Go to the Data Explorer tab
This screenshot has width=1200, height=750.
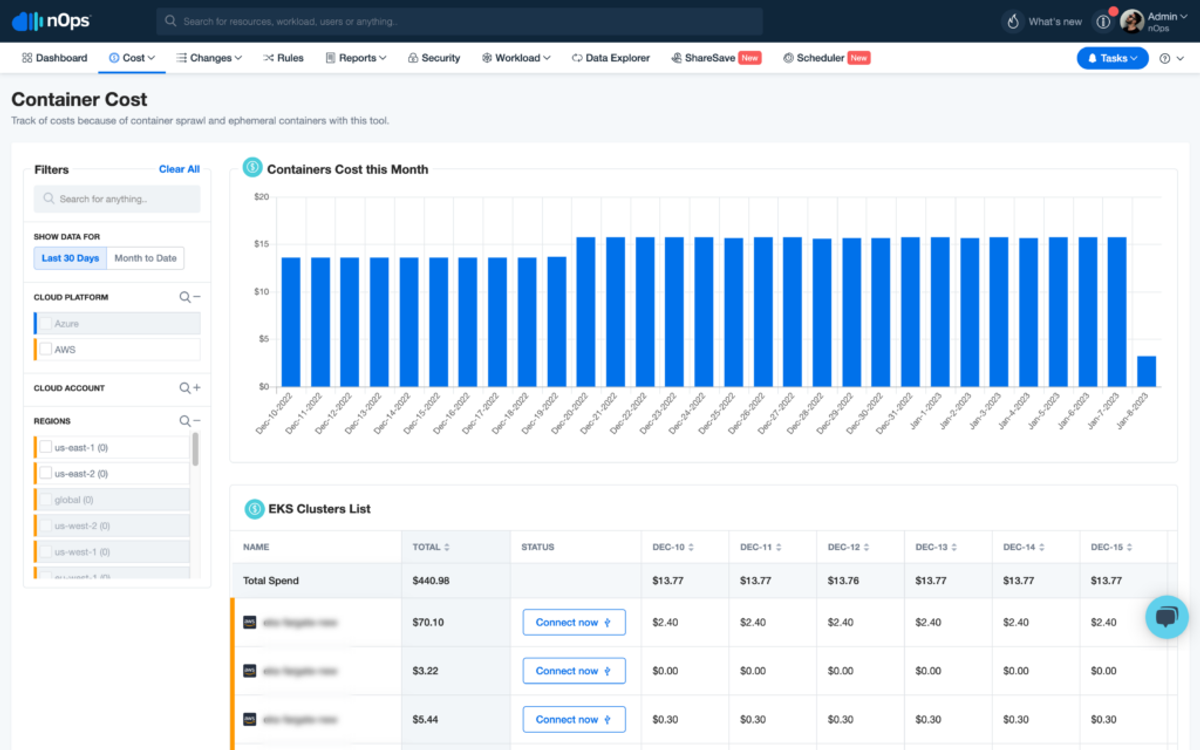click(610, 58)
